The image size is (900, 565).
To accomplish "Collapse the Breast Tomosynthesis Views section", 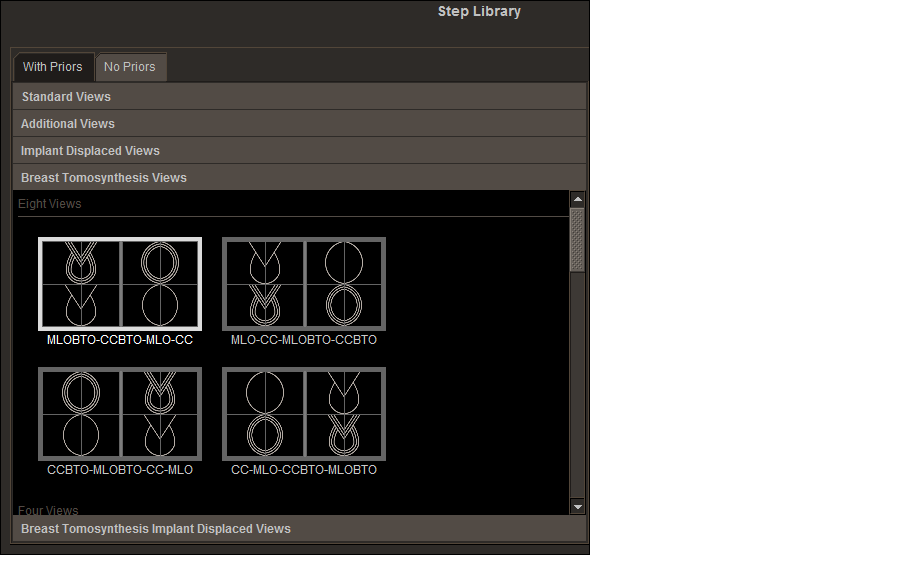I will [x=104, y=178].
